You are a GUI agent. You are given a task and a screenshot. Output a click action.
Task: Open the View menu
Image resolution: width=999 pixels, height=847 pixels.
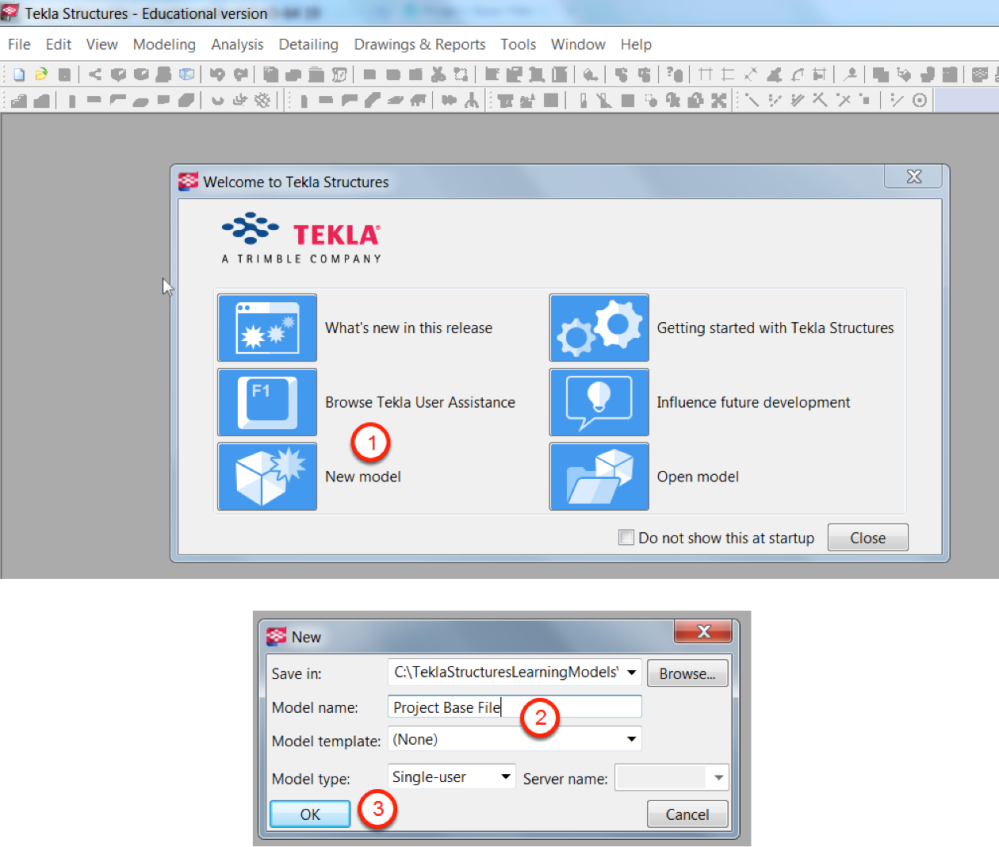[102, 45]
